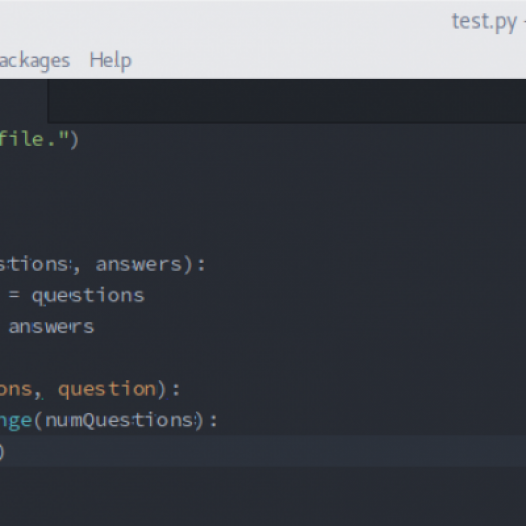Viewport: 526px width, 526px height.
Task: Click the parenthesis on the highlighted line
Action: pos(2,452)
